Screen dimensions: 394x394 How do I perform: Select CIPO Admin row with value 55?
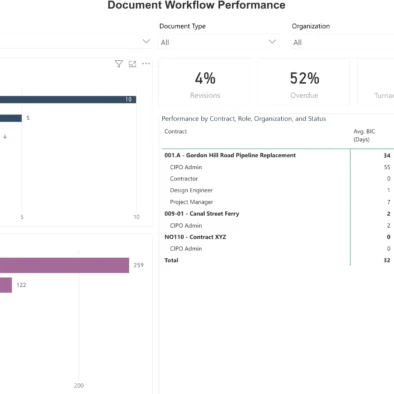[x=277, y=167]
